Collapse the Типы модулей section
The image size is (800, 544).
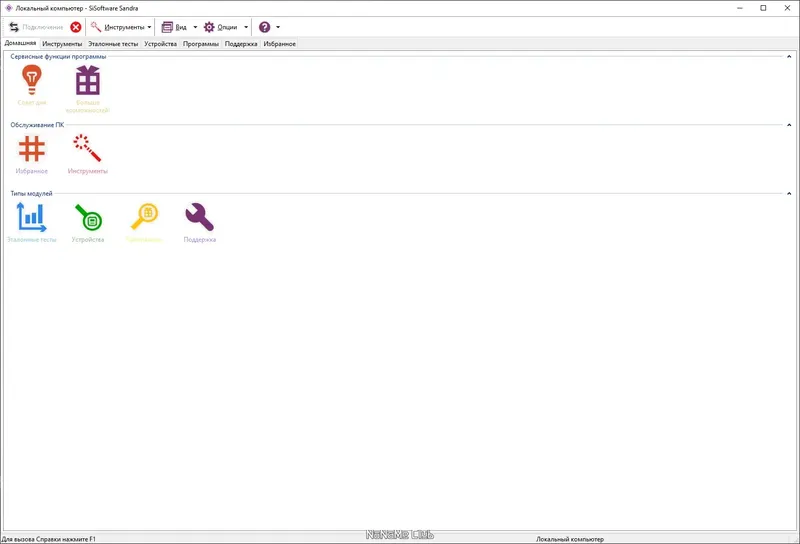(x=789, y=193)
